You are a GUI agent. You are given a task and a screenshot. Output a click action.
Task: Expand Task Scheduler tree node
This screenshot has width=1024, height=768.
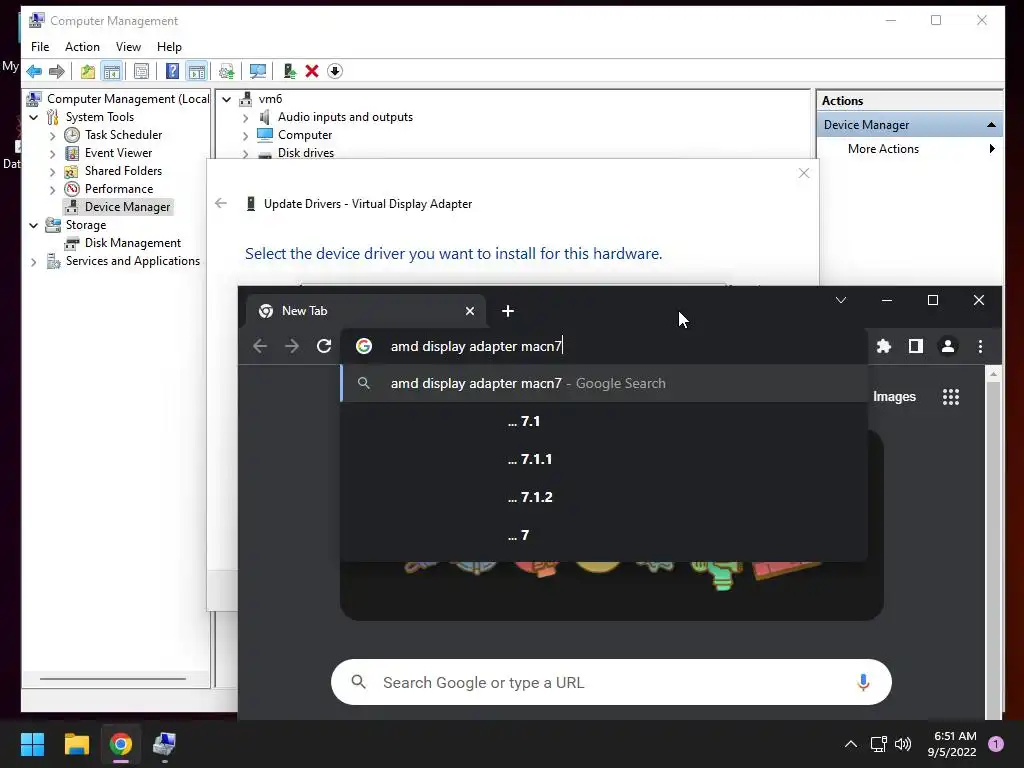coord(52,136)
